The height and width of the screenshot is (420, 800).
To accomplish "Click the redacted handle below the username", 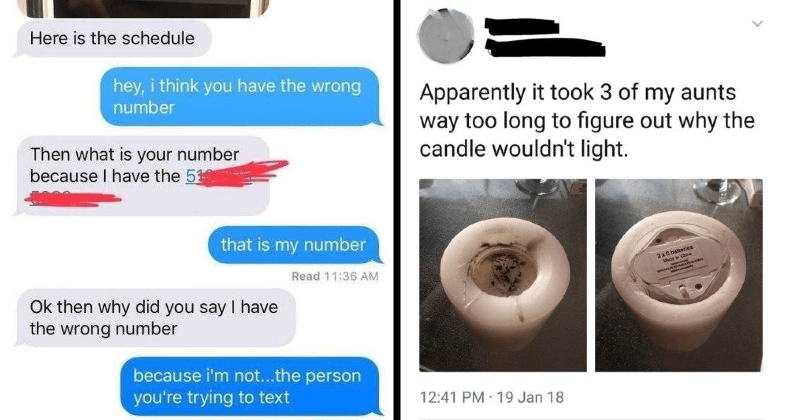I will point(545,47).
